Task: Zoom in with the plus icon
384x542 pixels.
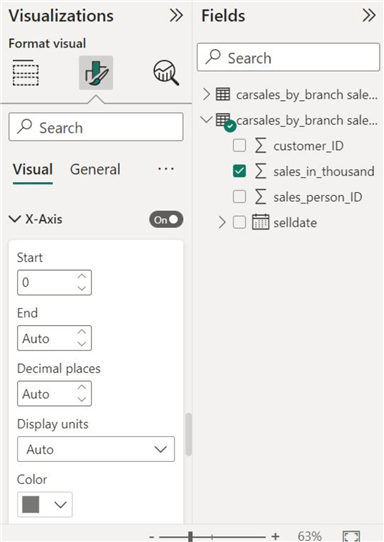Action: (x=275, y=536)
